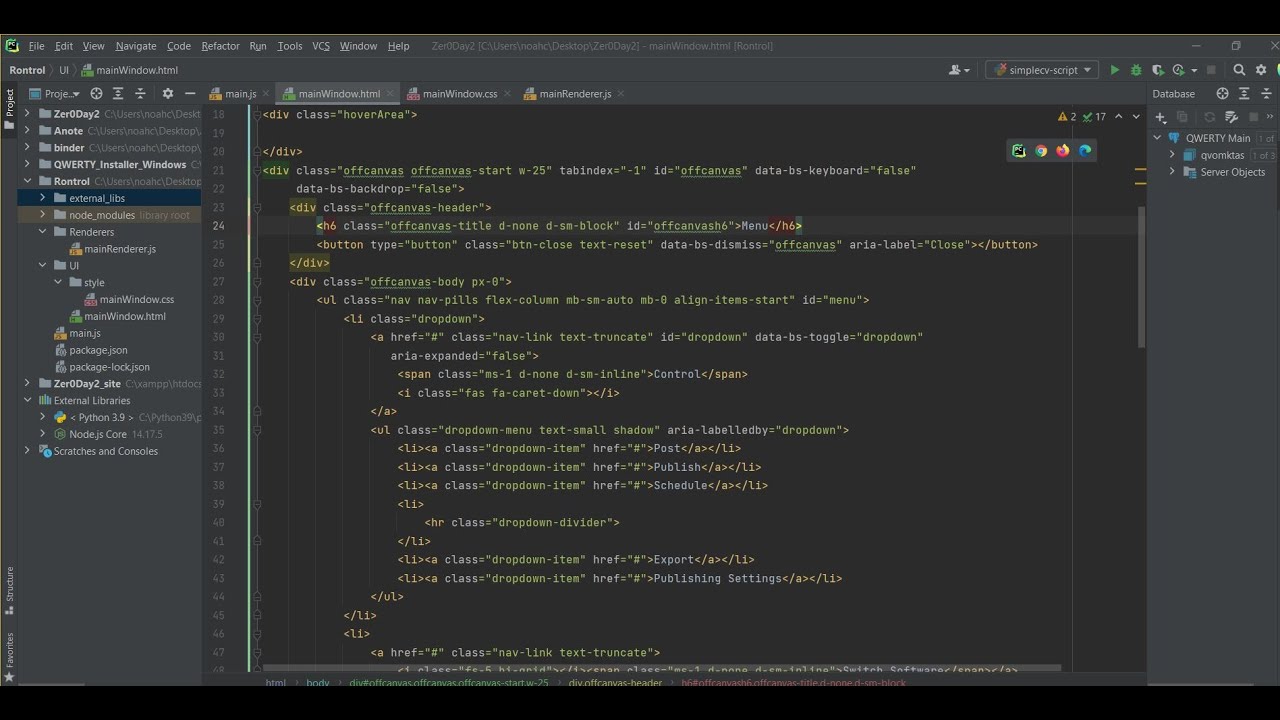The height and width of the screenshot is (720, 1280).
Task: Close the mainWindow.html editor tab
Action: coord(390,94)
